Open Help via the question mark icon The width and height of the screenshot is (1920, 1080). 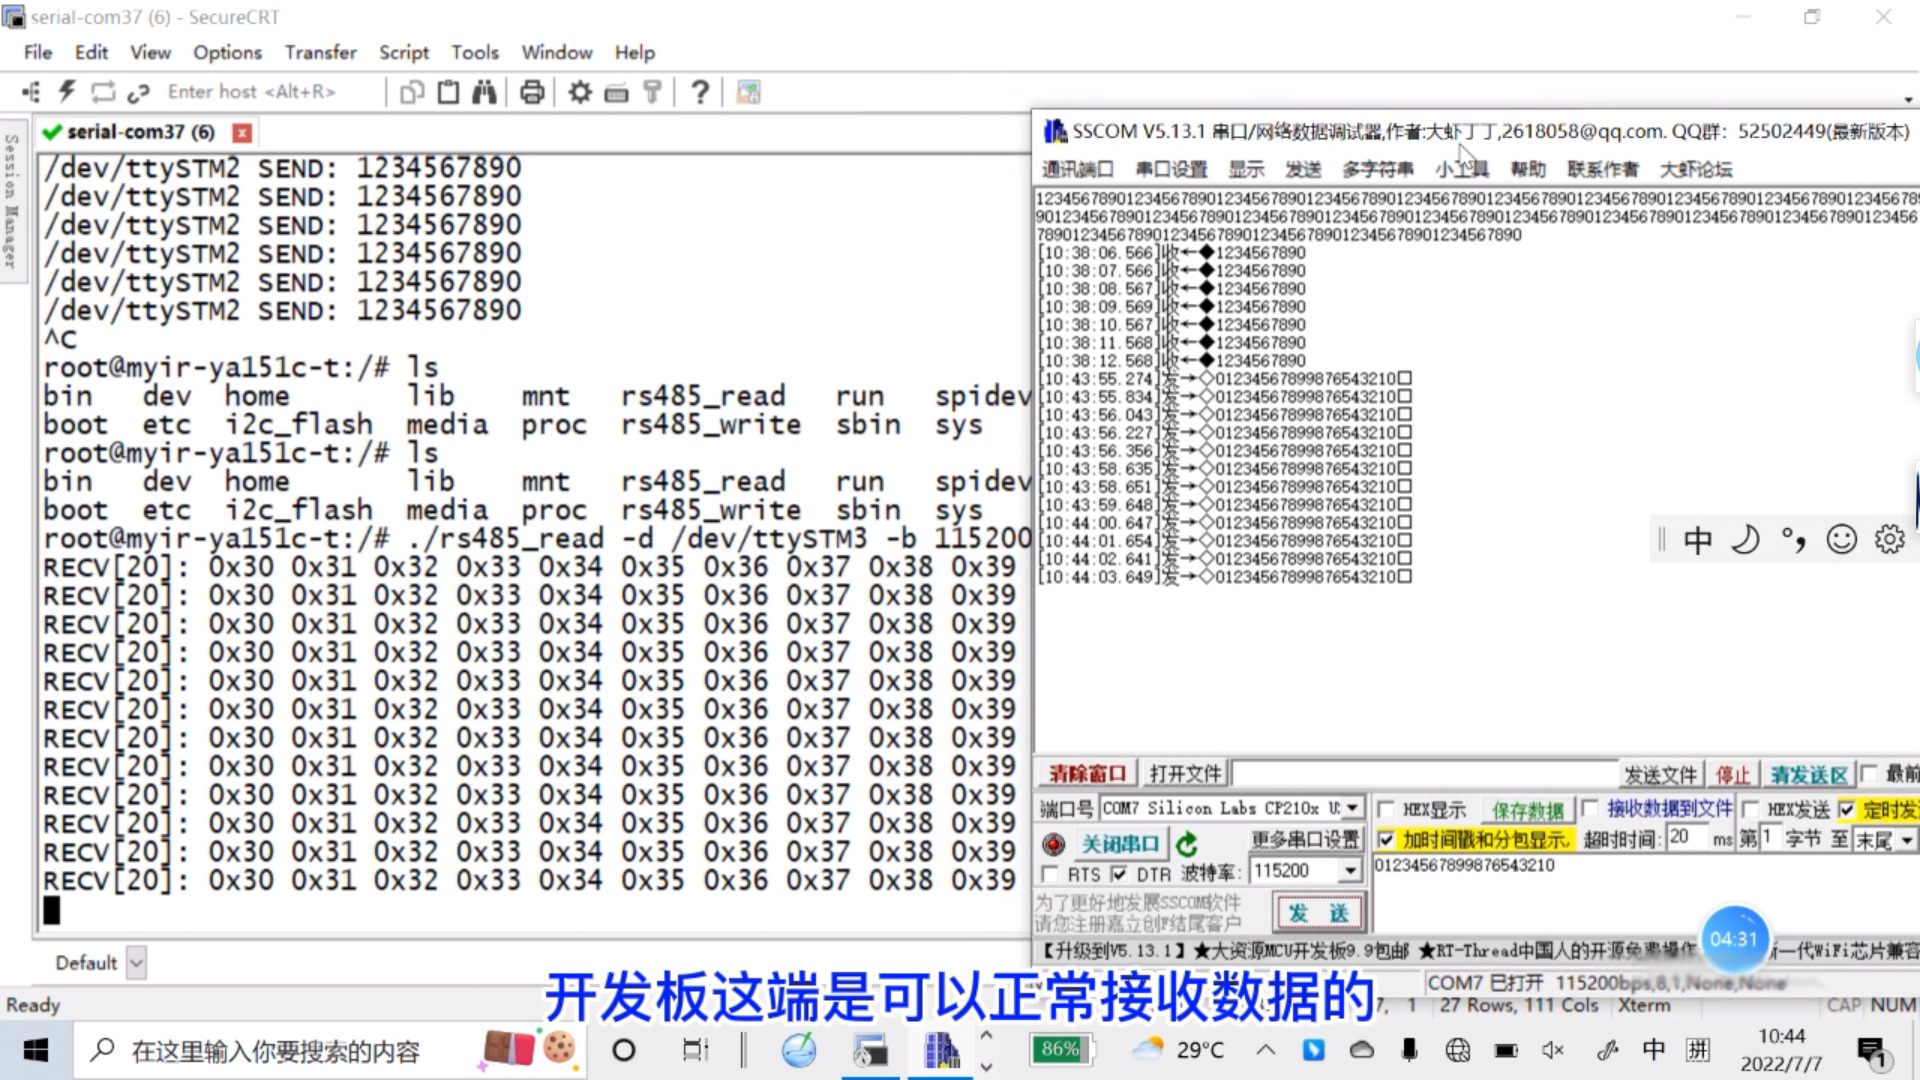click(700, 92)
